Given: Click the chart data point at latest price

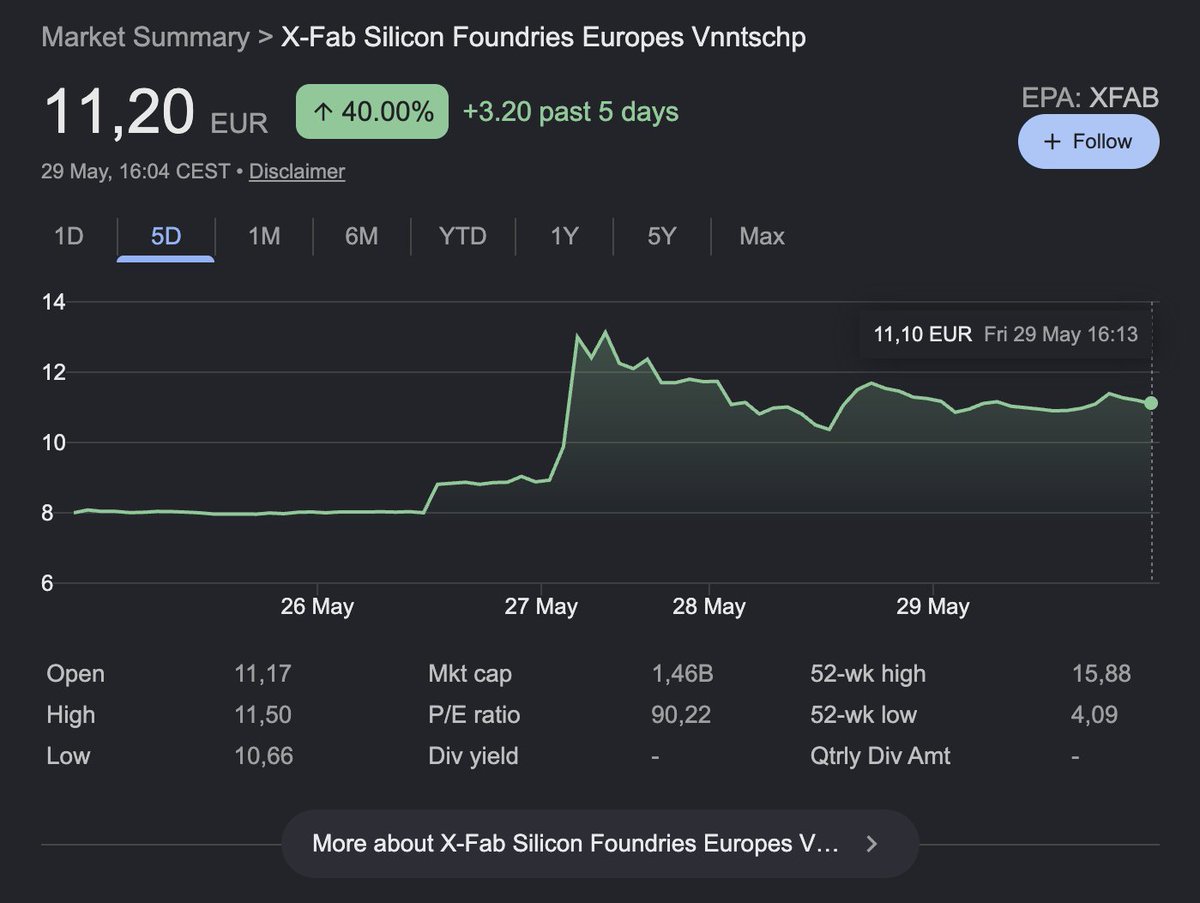Looking at the screenshot, I should click(x=1151, y=402).
